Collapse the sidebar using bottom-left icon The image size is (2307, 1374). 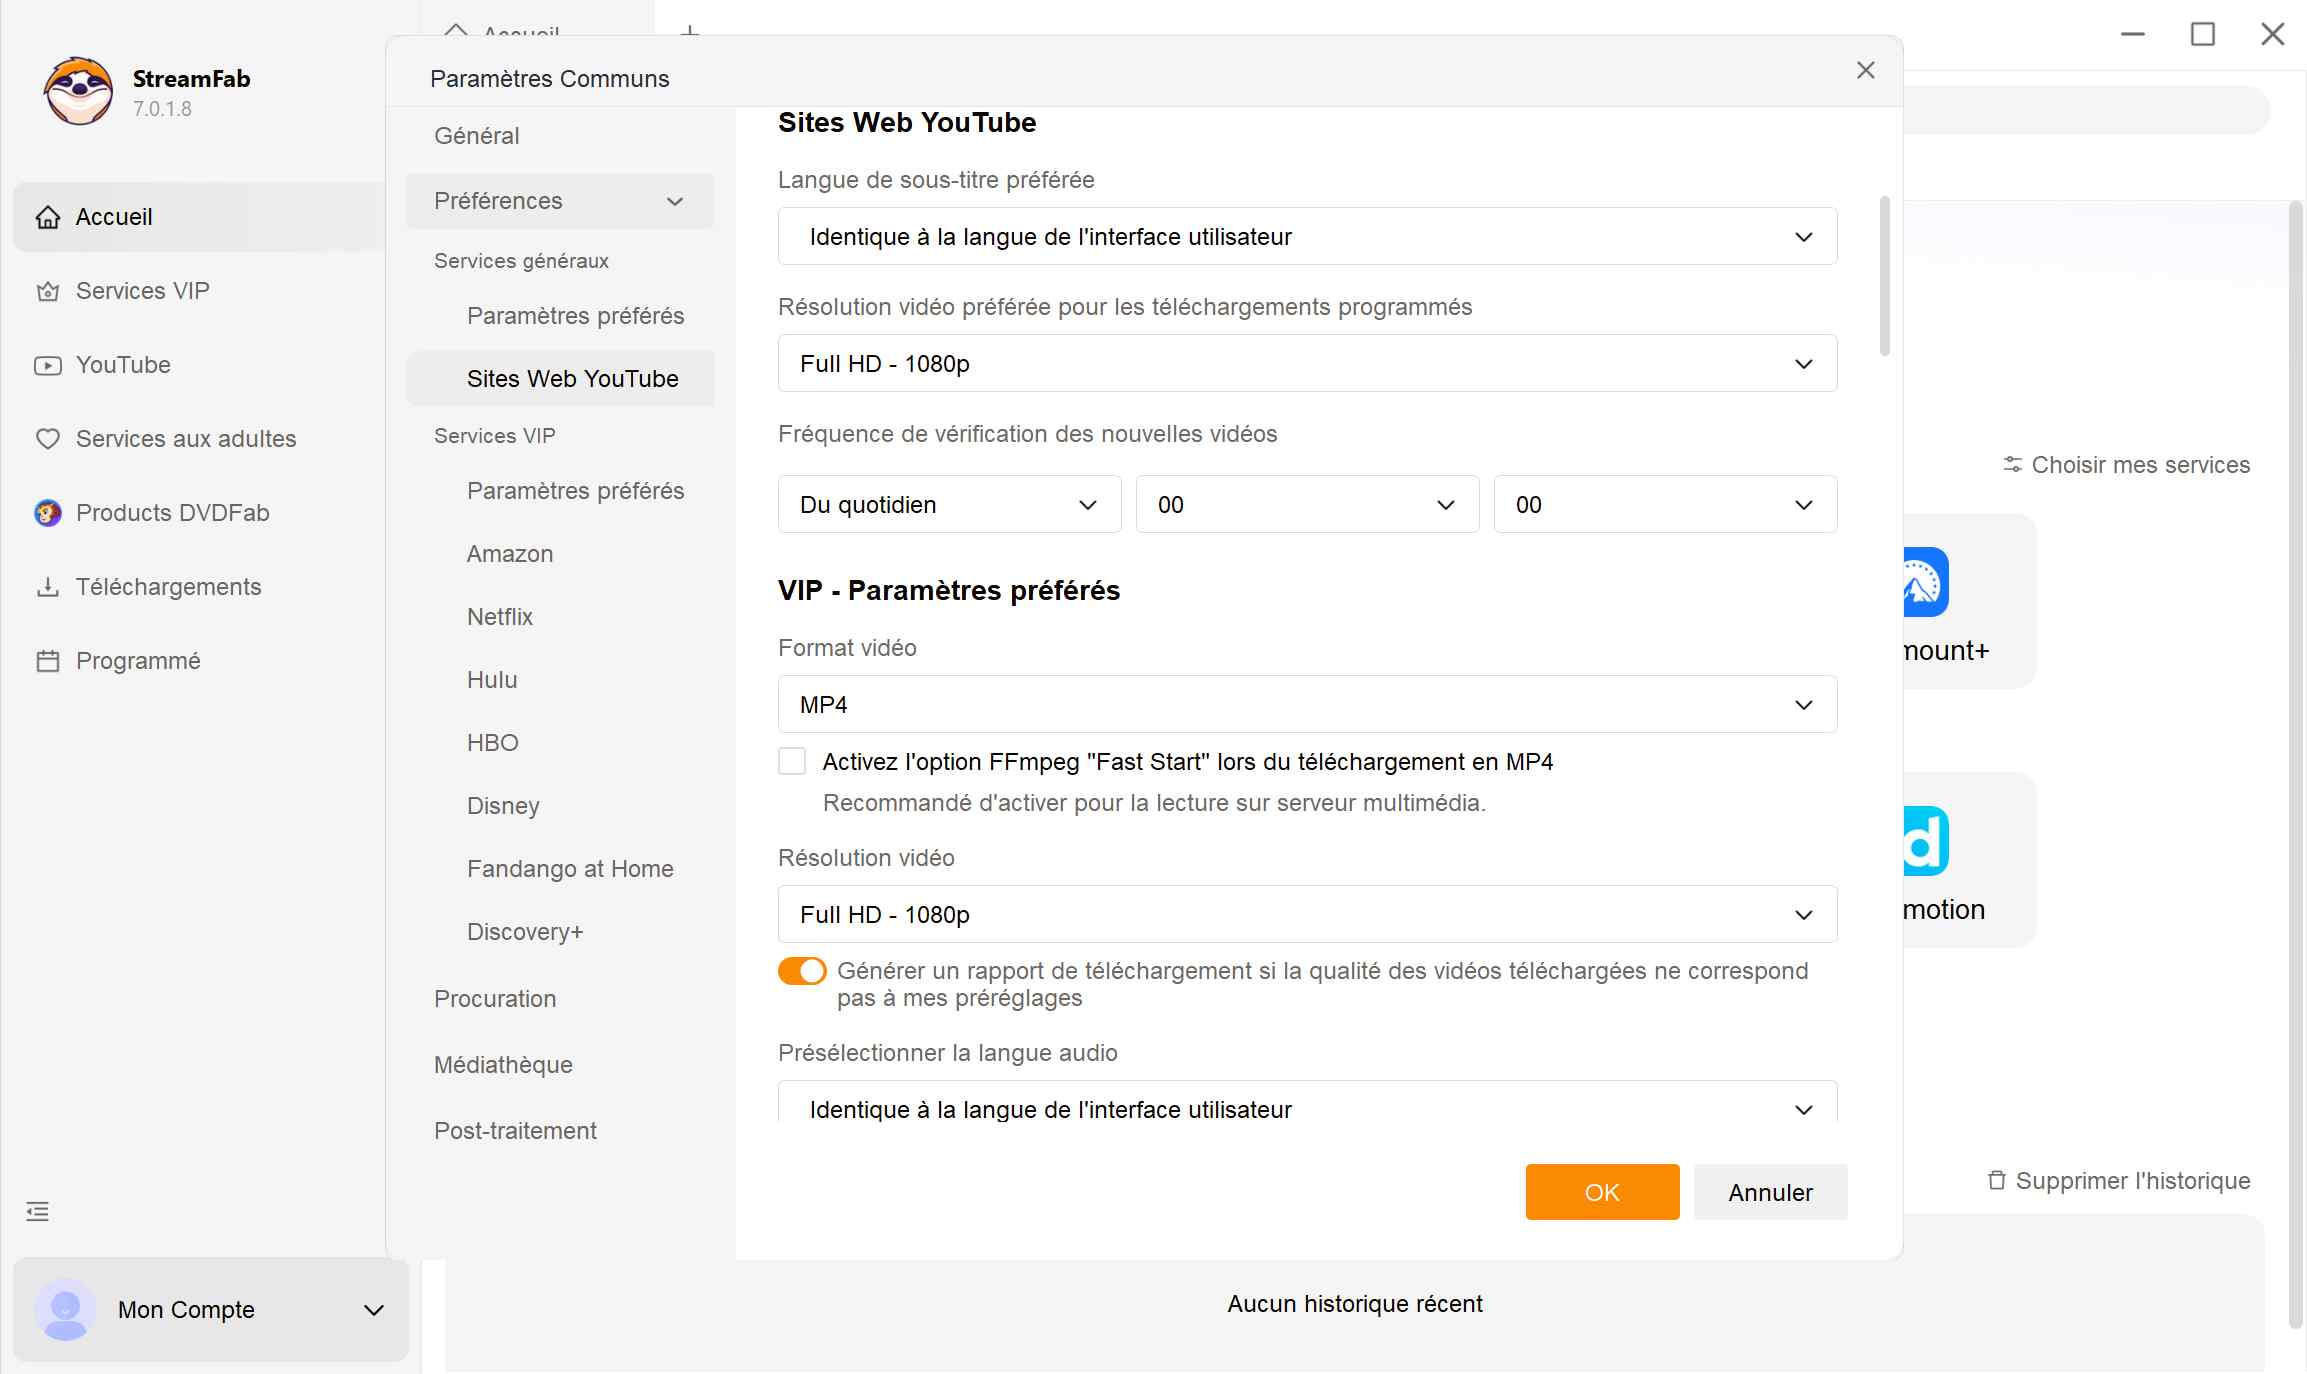pos(37,1210)
